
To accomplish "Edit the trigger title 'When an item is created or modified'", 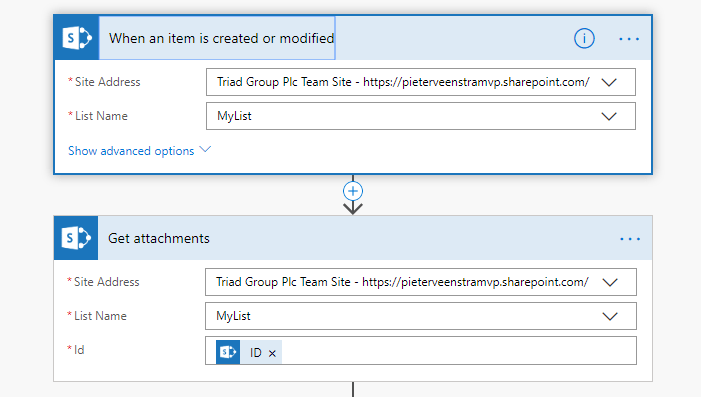I will 217,38.
